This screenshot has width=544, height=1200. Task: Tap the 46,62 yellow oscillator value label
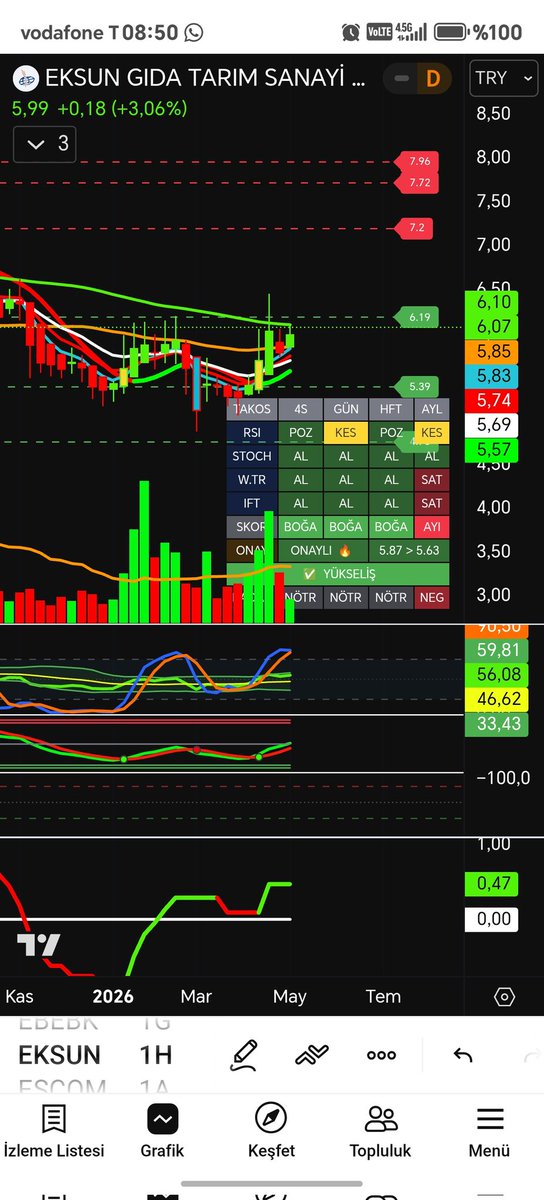[x=494, y=699]
